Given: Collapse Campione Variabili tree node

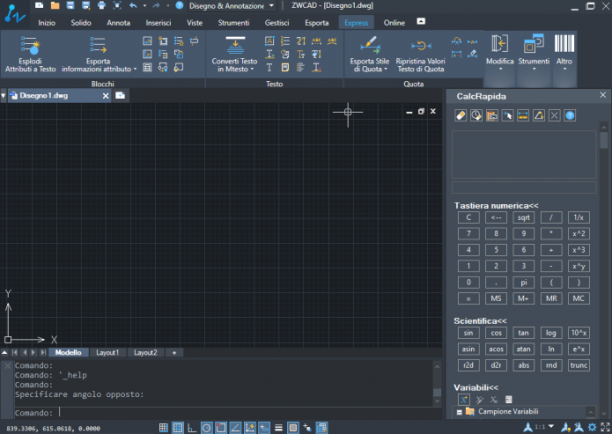Looking at the screenshot, I should pyautogui.click(x=459, y=412).
